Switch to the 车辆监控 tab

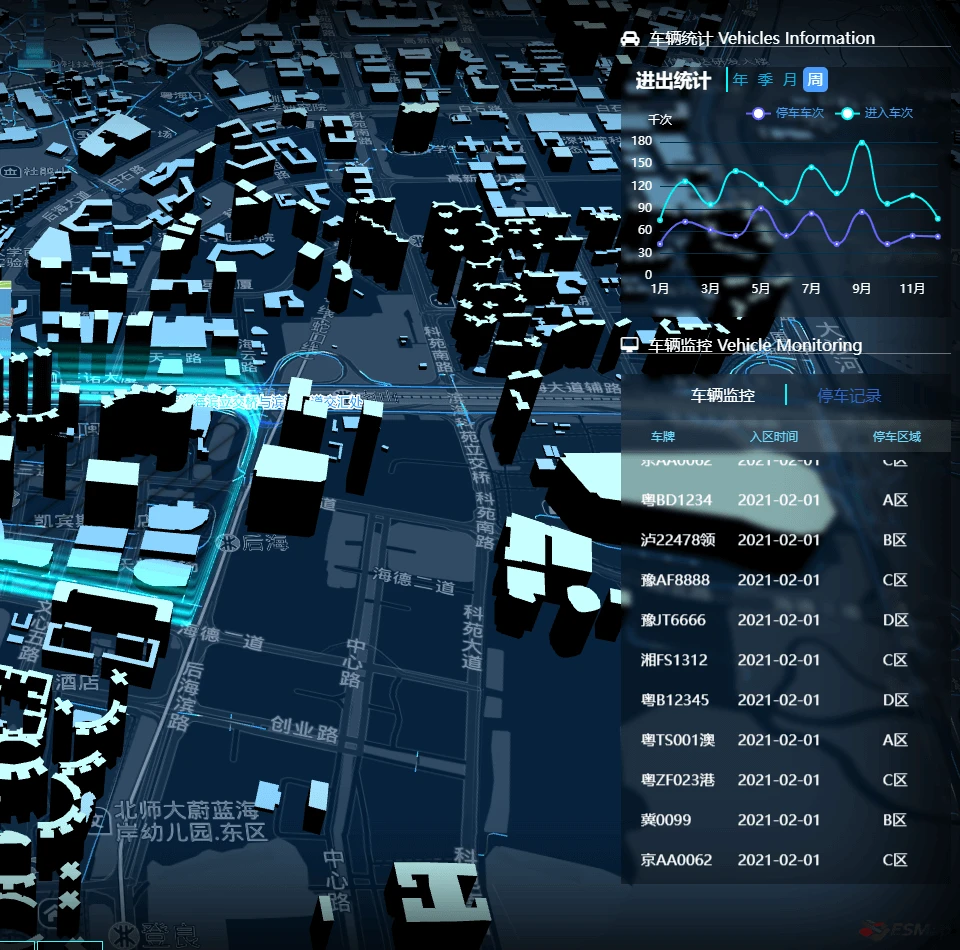(722, 396)
